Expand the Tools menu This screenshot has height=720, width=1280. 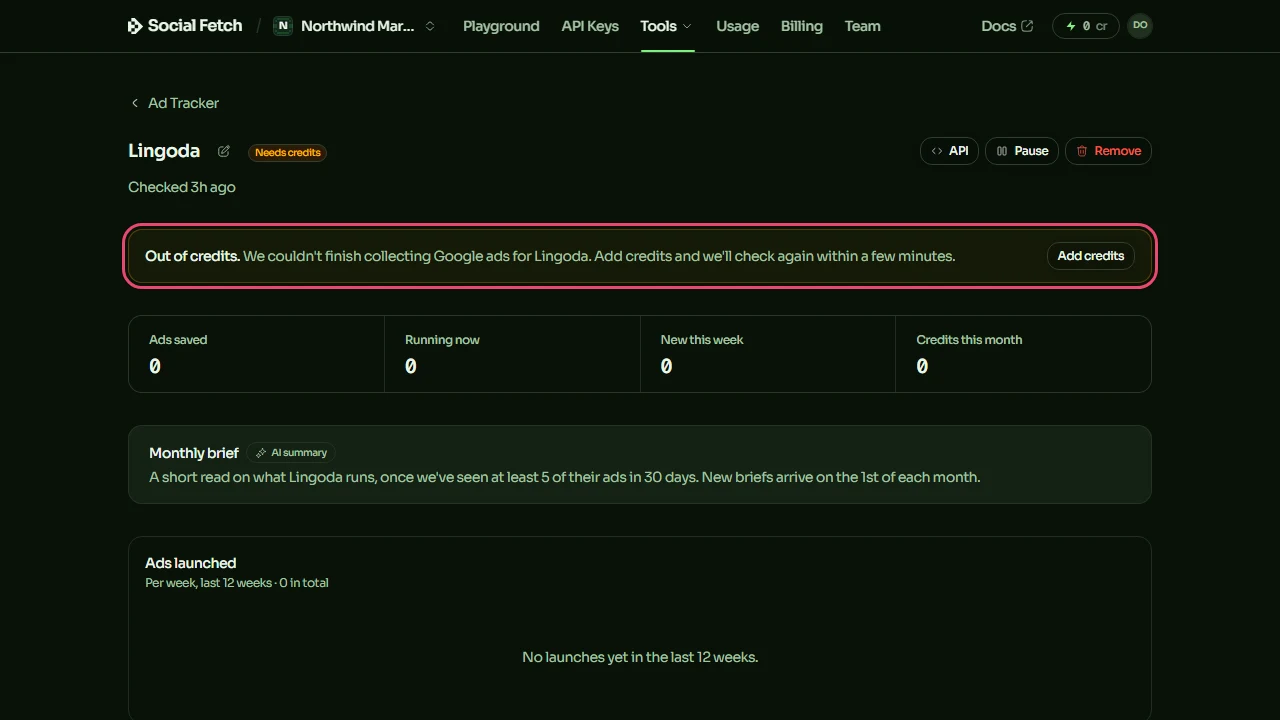pos(666,26)
